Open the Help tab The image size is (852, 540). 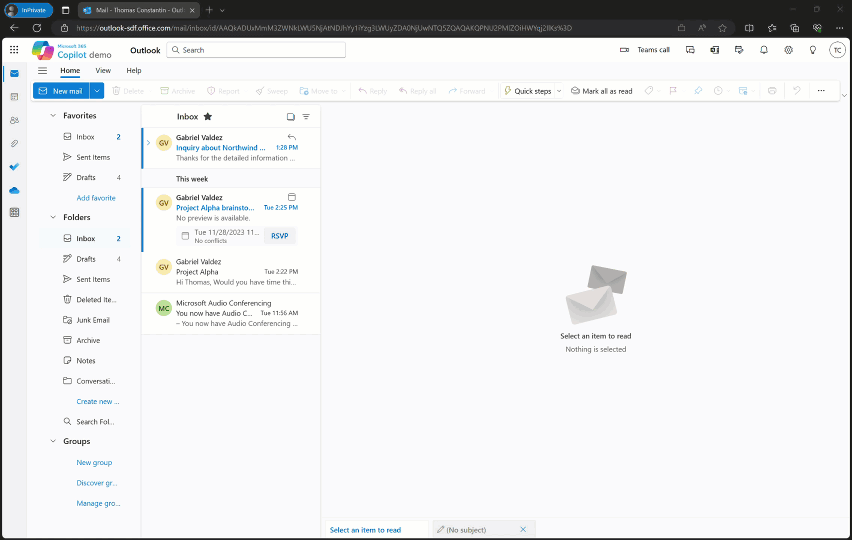[x=134, y=71]
